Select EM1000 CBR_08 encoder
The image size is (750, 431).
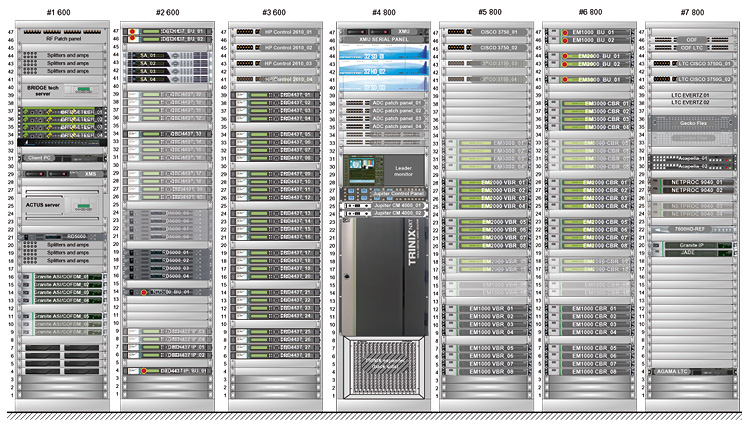(x=590, y=371)
